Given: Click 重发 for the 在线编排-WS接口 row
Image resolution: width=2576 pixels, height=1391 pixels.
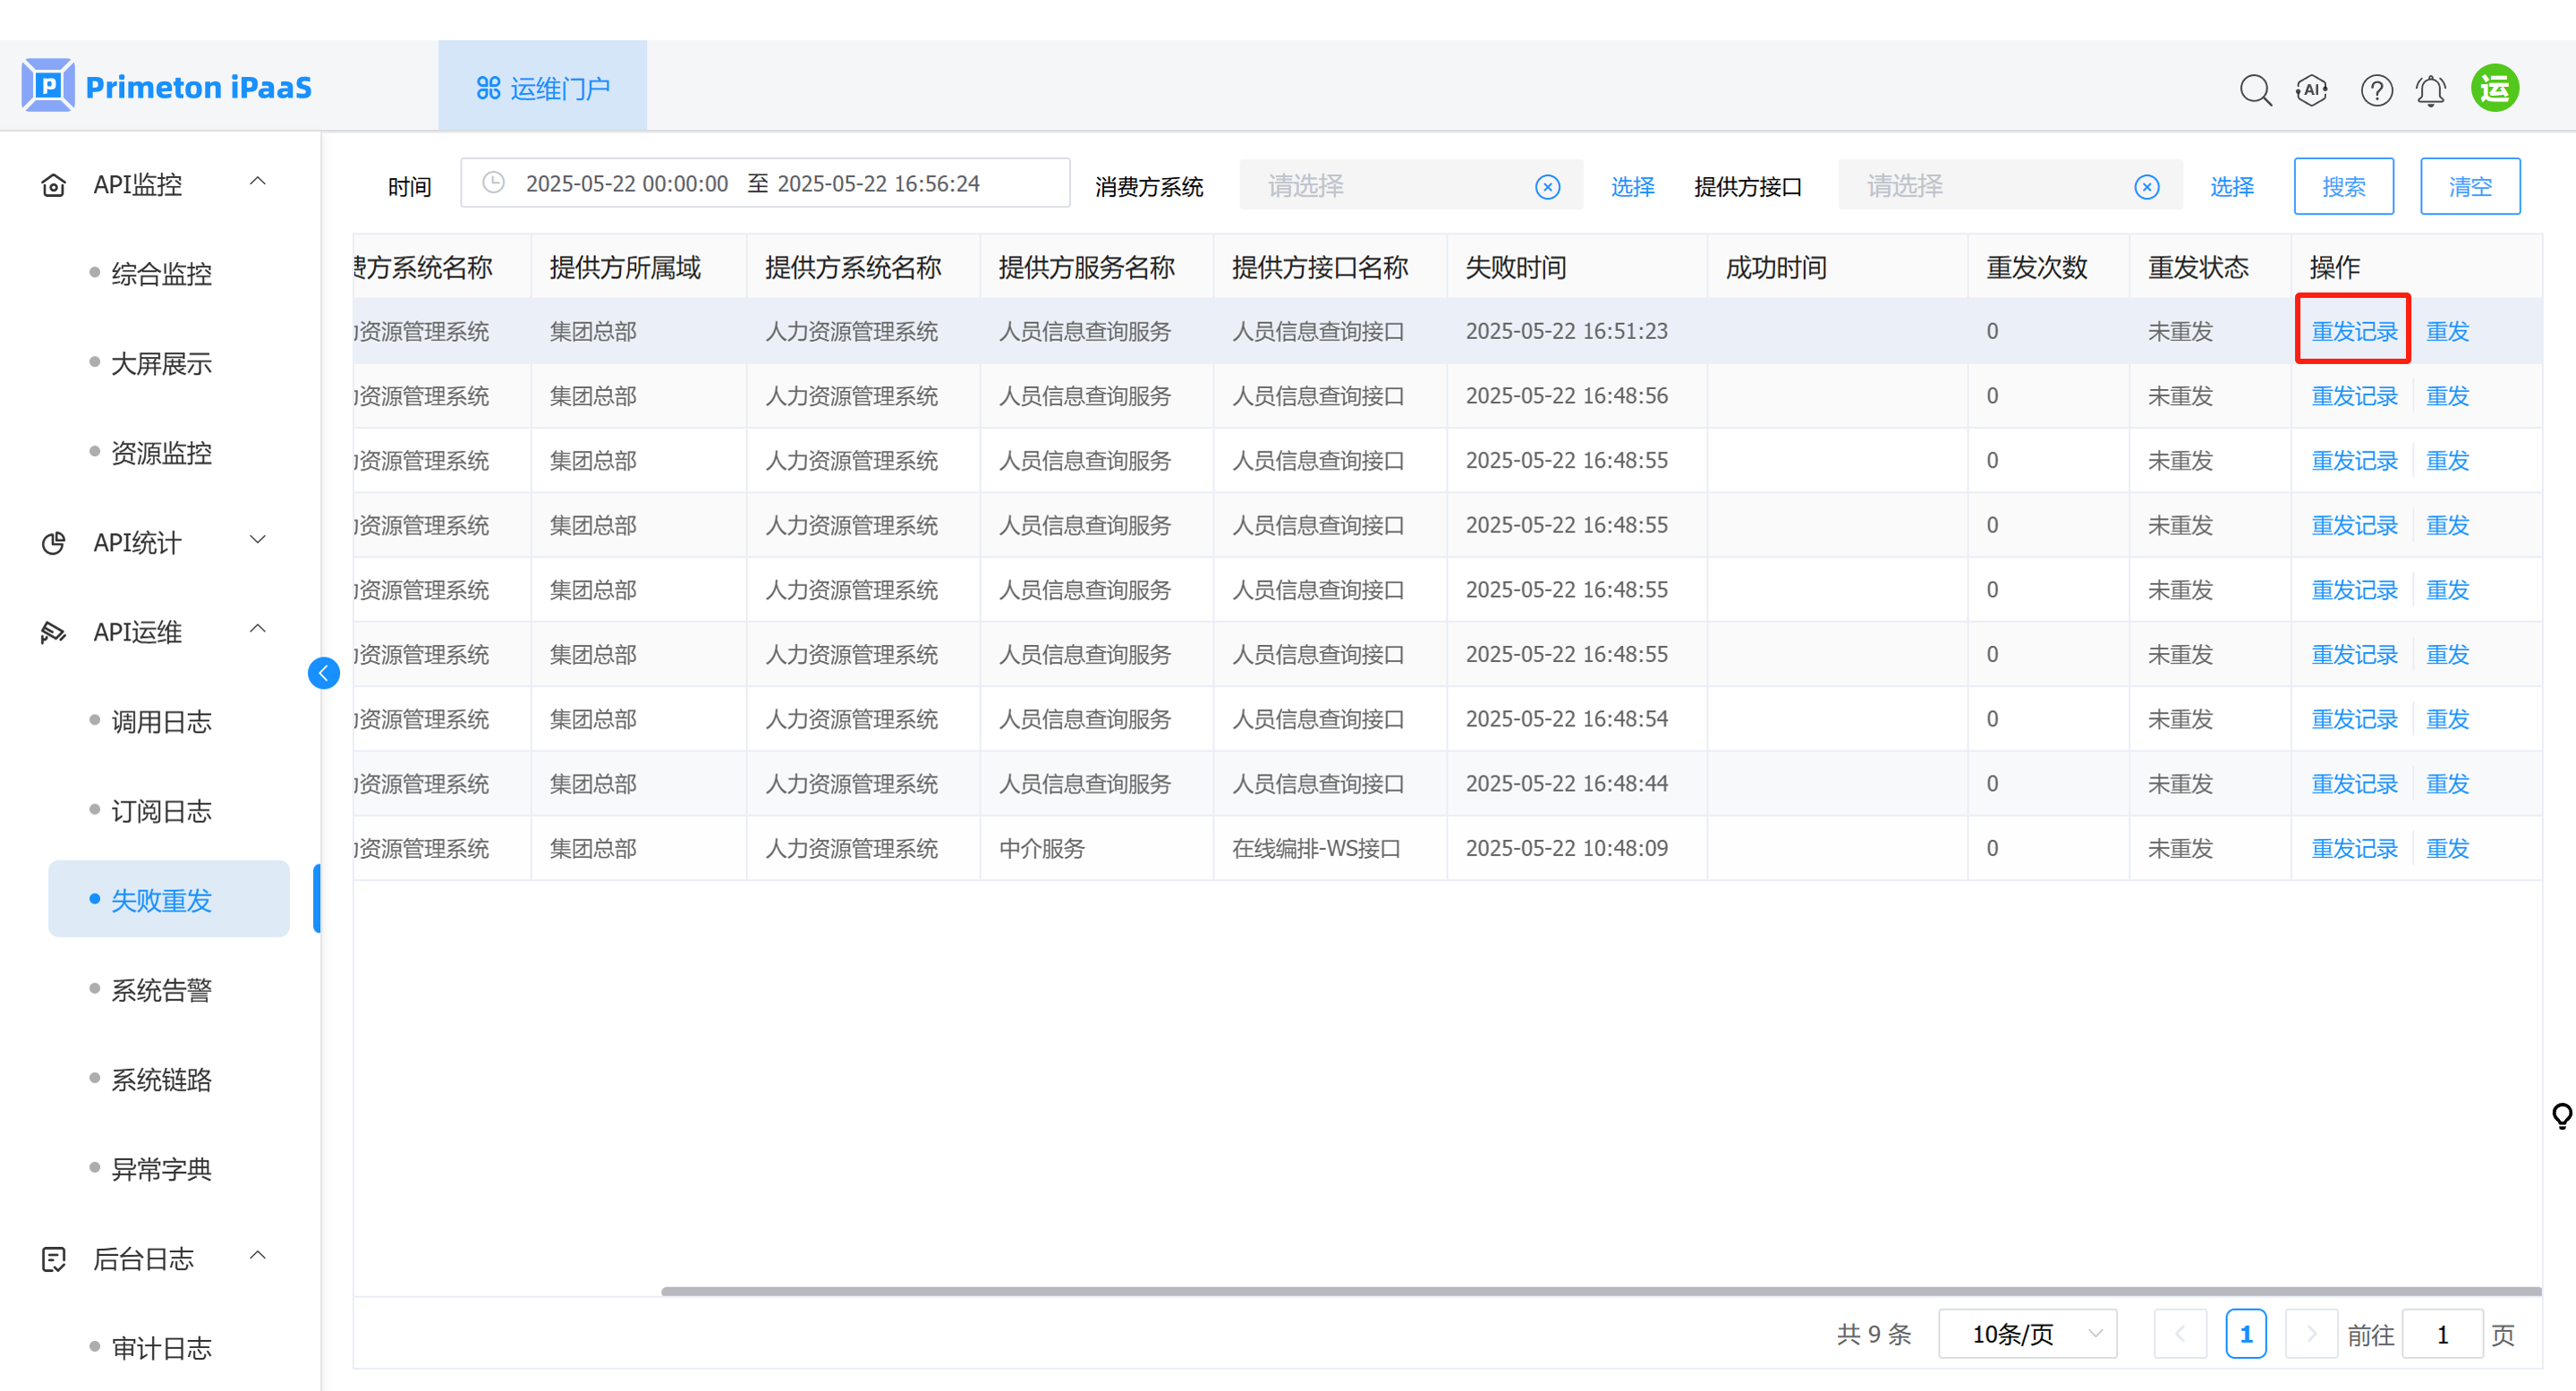Looking at the screenshot, I should (x=2447, y=848).
